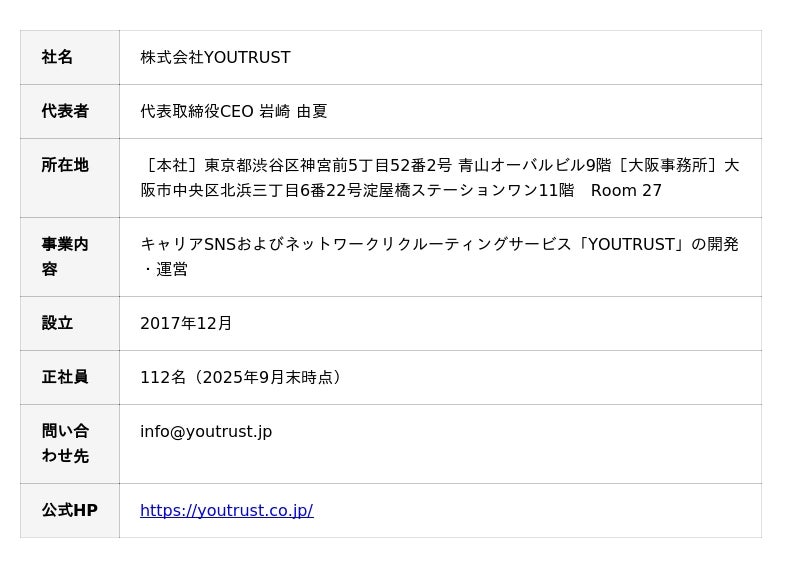Click the 代表取締役CEO 岩崎 由夏 text

click(234, 112)
